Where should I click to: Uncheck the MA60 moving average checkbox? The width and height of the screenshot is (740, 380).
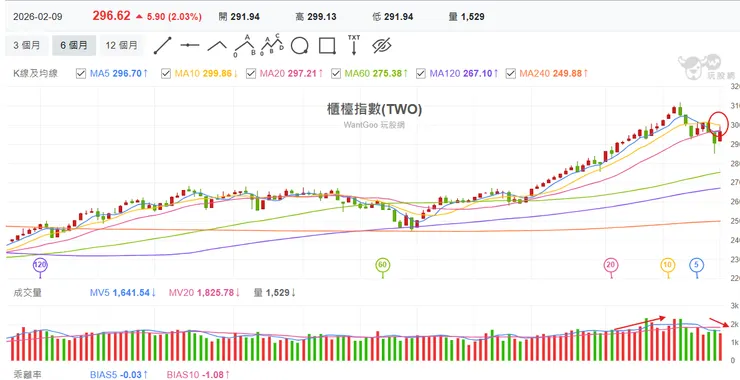336,74
